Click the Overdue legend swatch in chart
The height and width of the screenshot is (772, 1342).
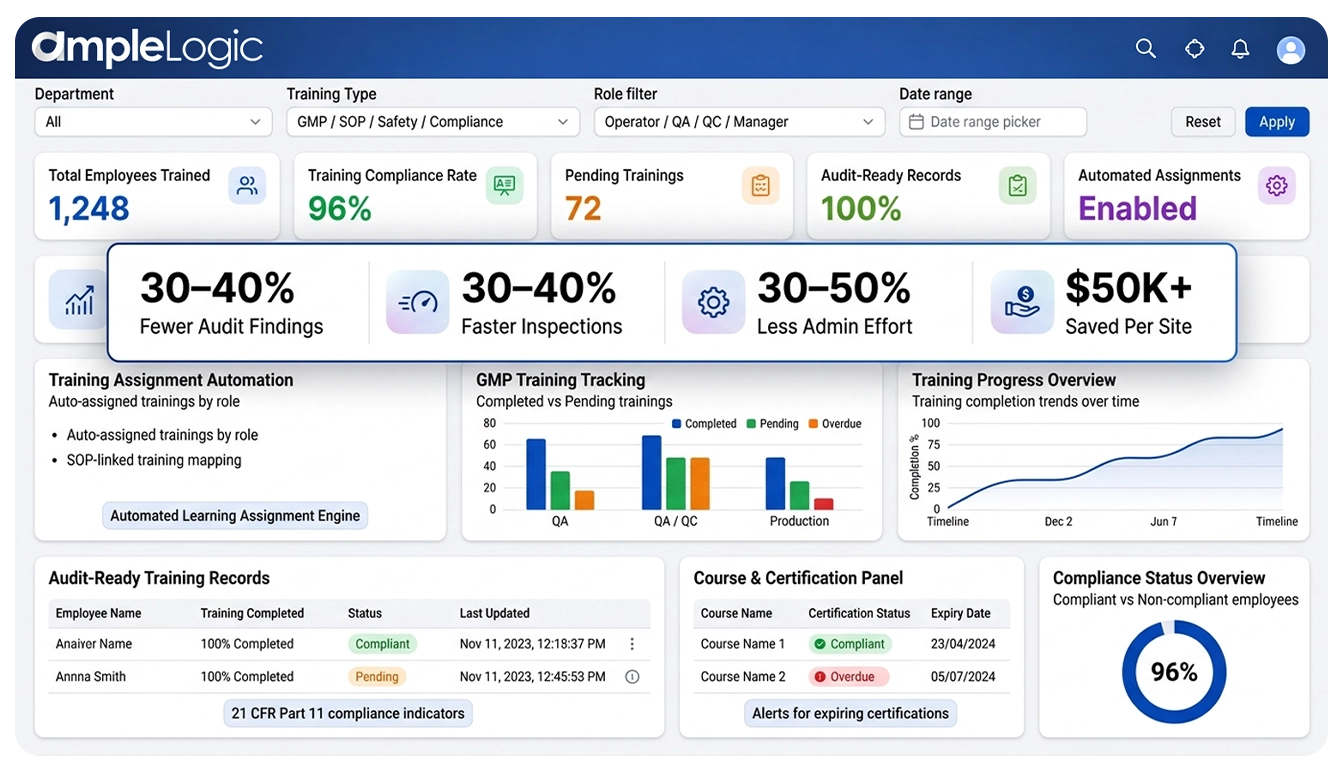813,424
